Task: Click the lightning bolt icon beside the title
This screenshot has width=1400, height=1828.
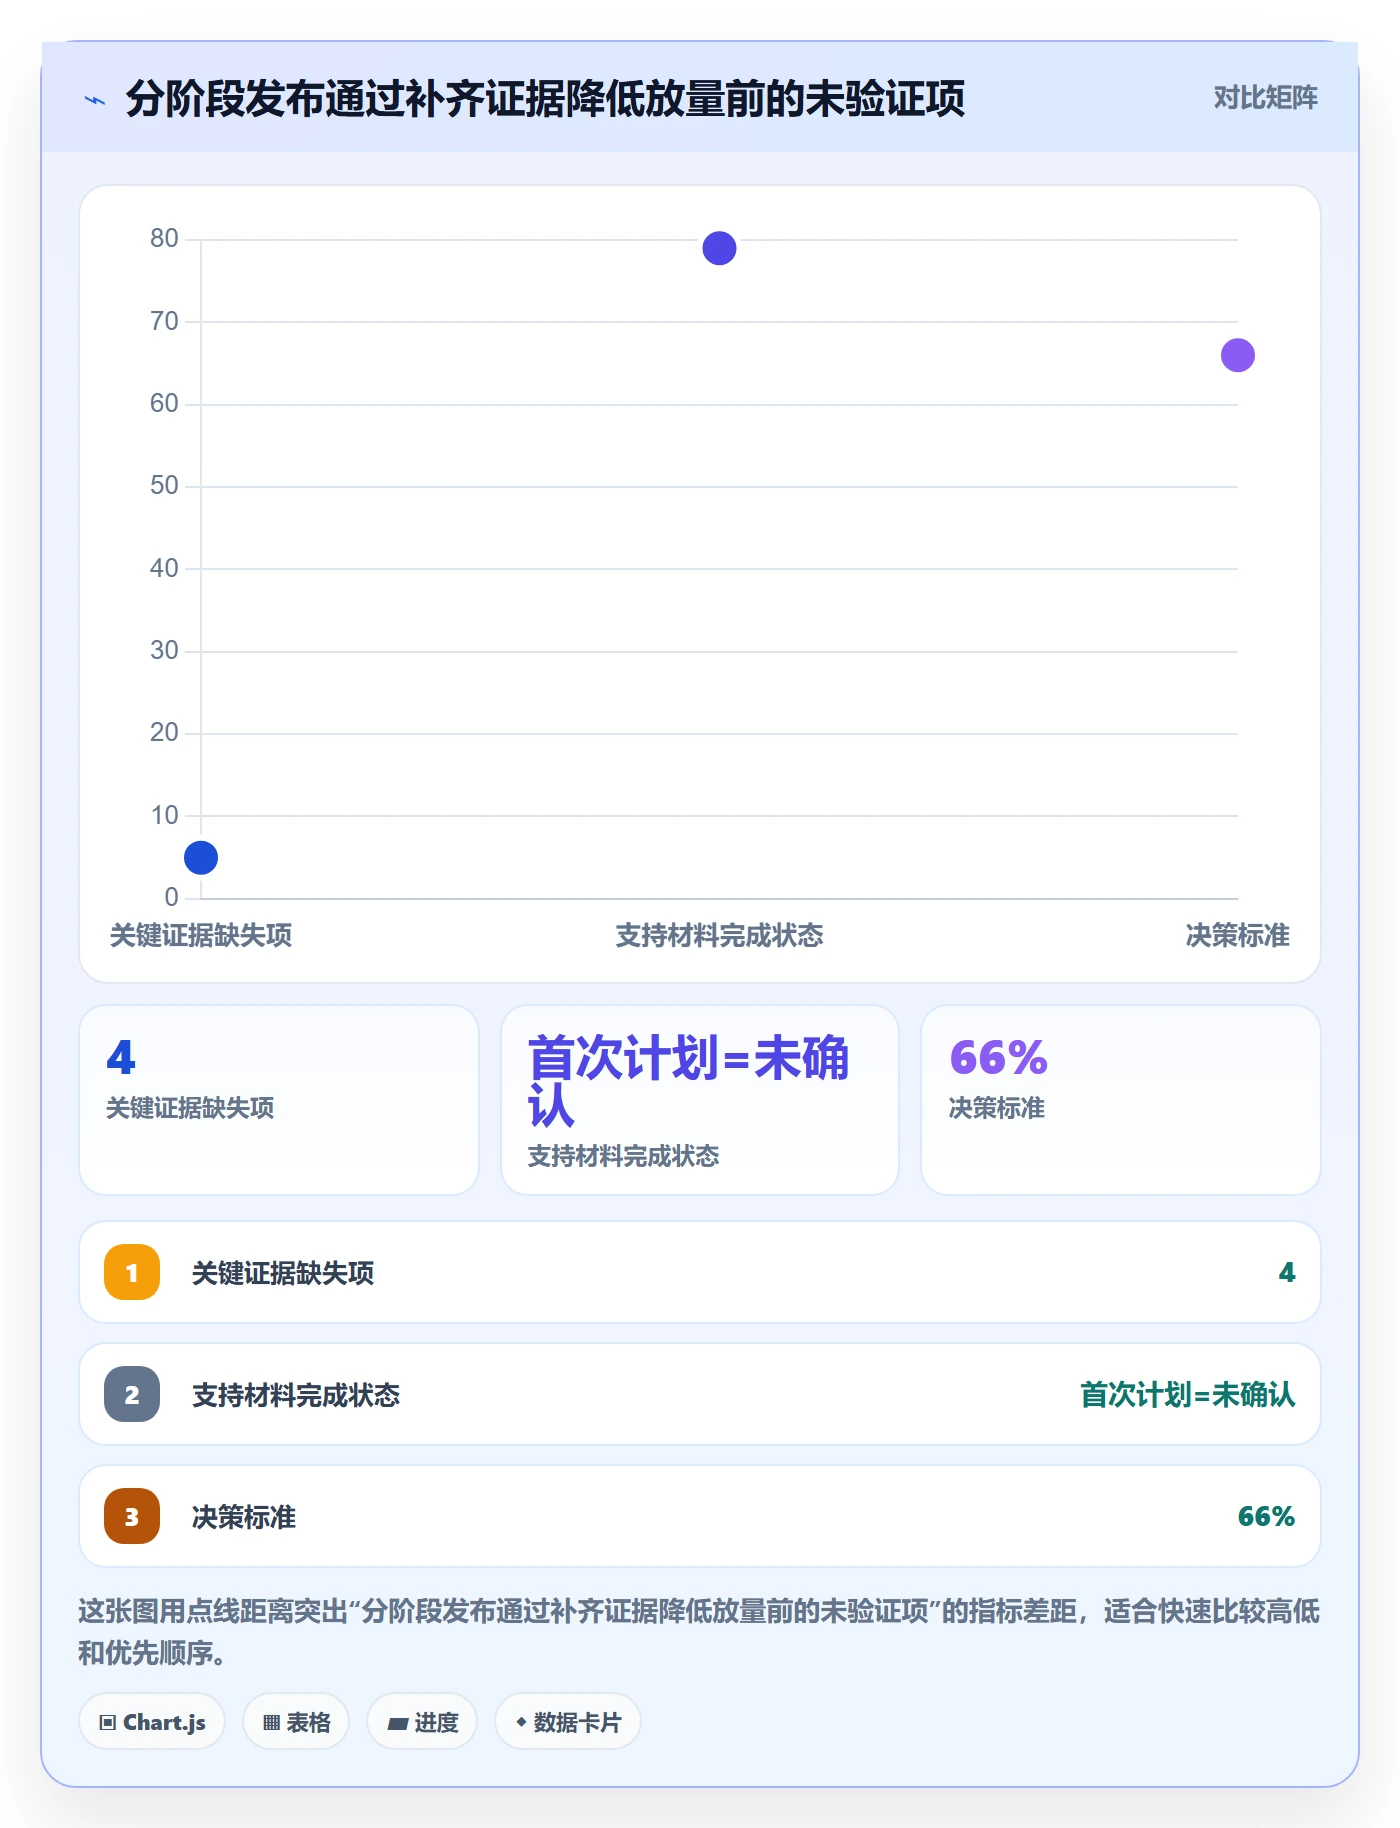Action: tap(95, 100)
